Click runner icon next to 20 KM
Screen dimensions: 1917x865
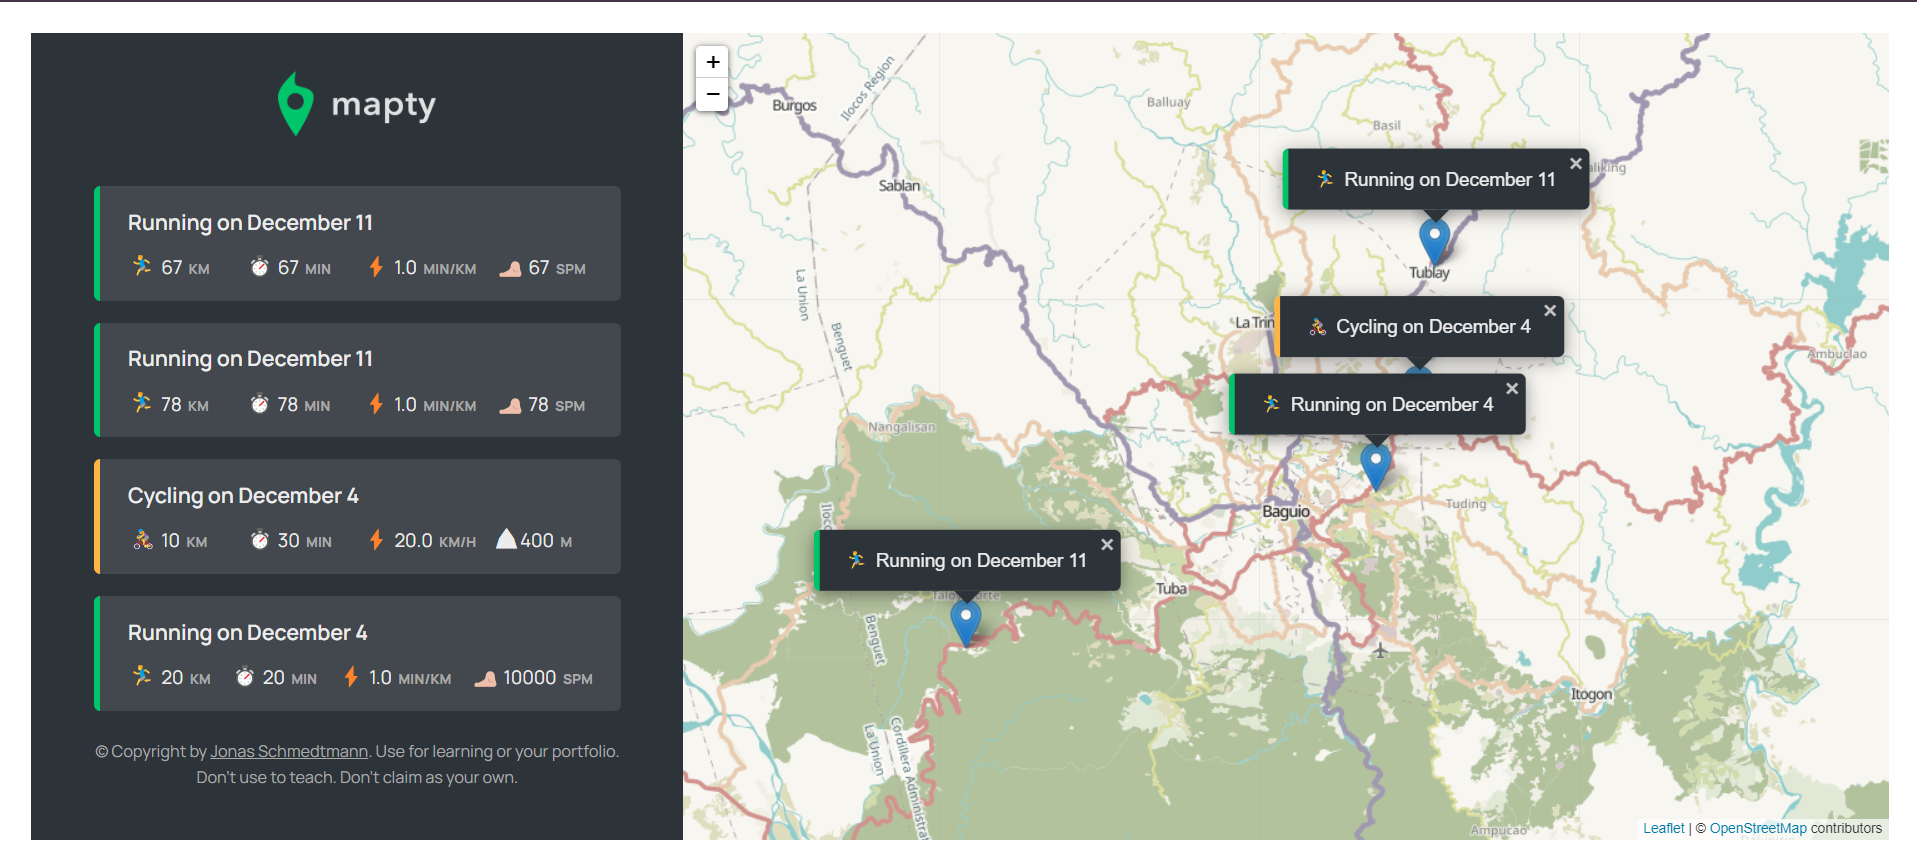(142, 676)
